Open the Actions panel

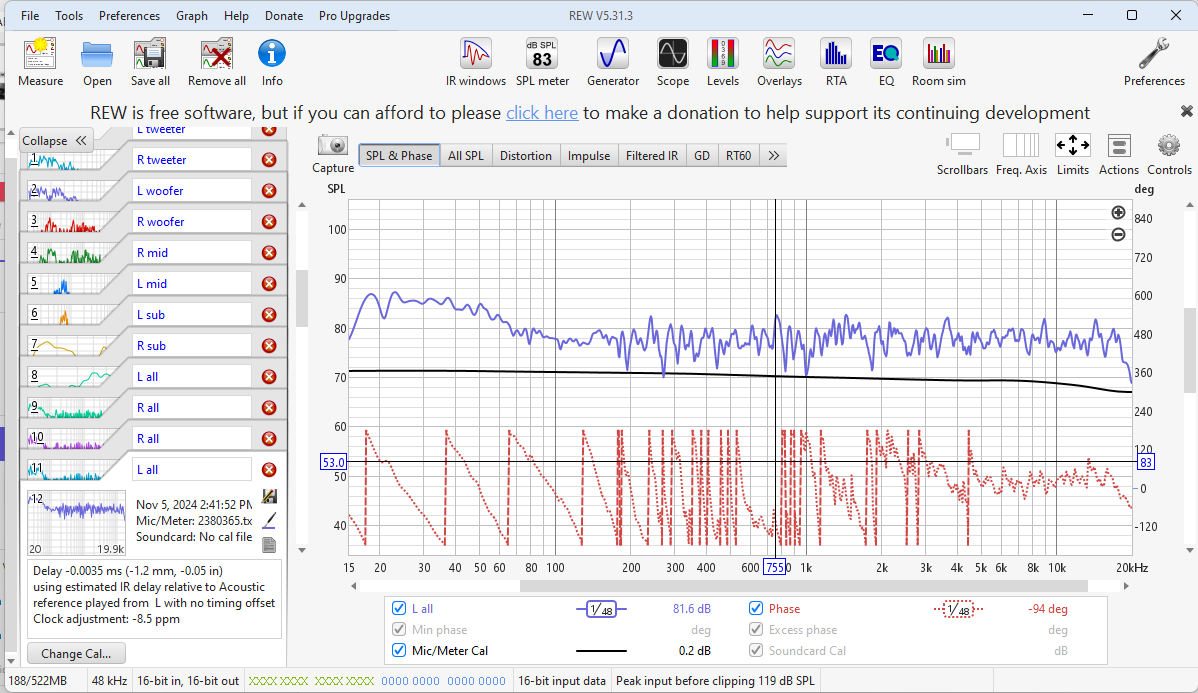coord(1119,154)
